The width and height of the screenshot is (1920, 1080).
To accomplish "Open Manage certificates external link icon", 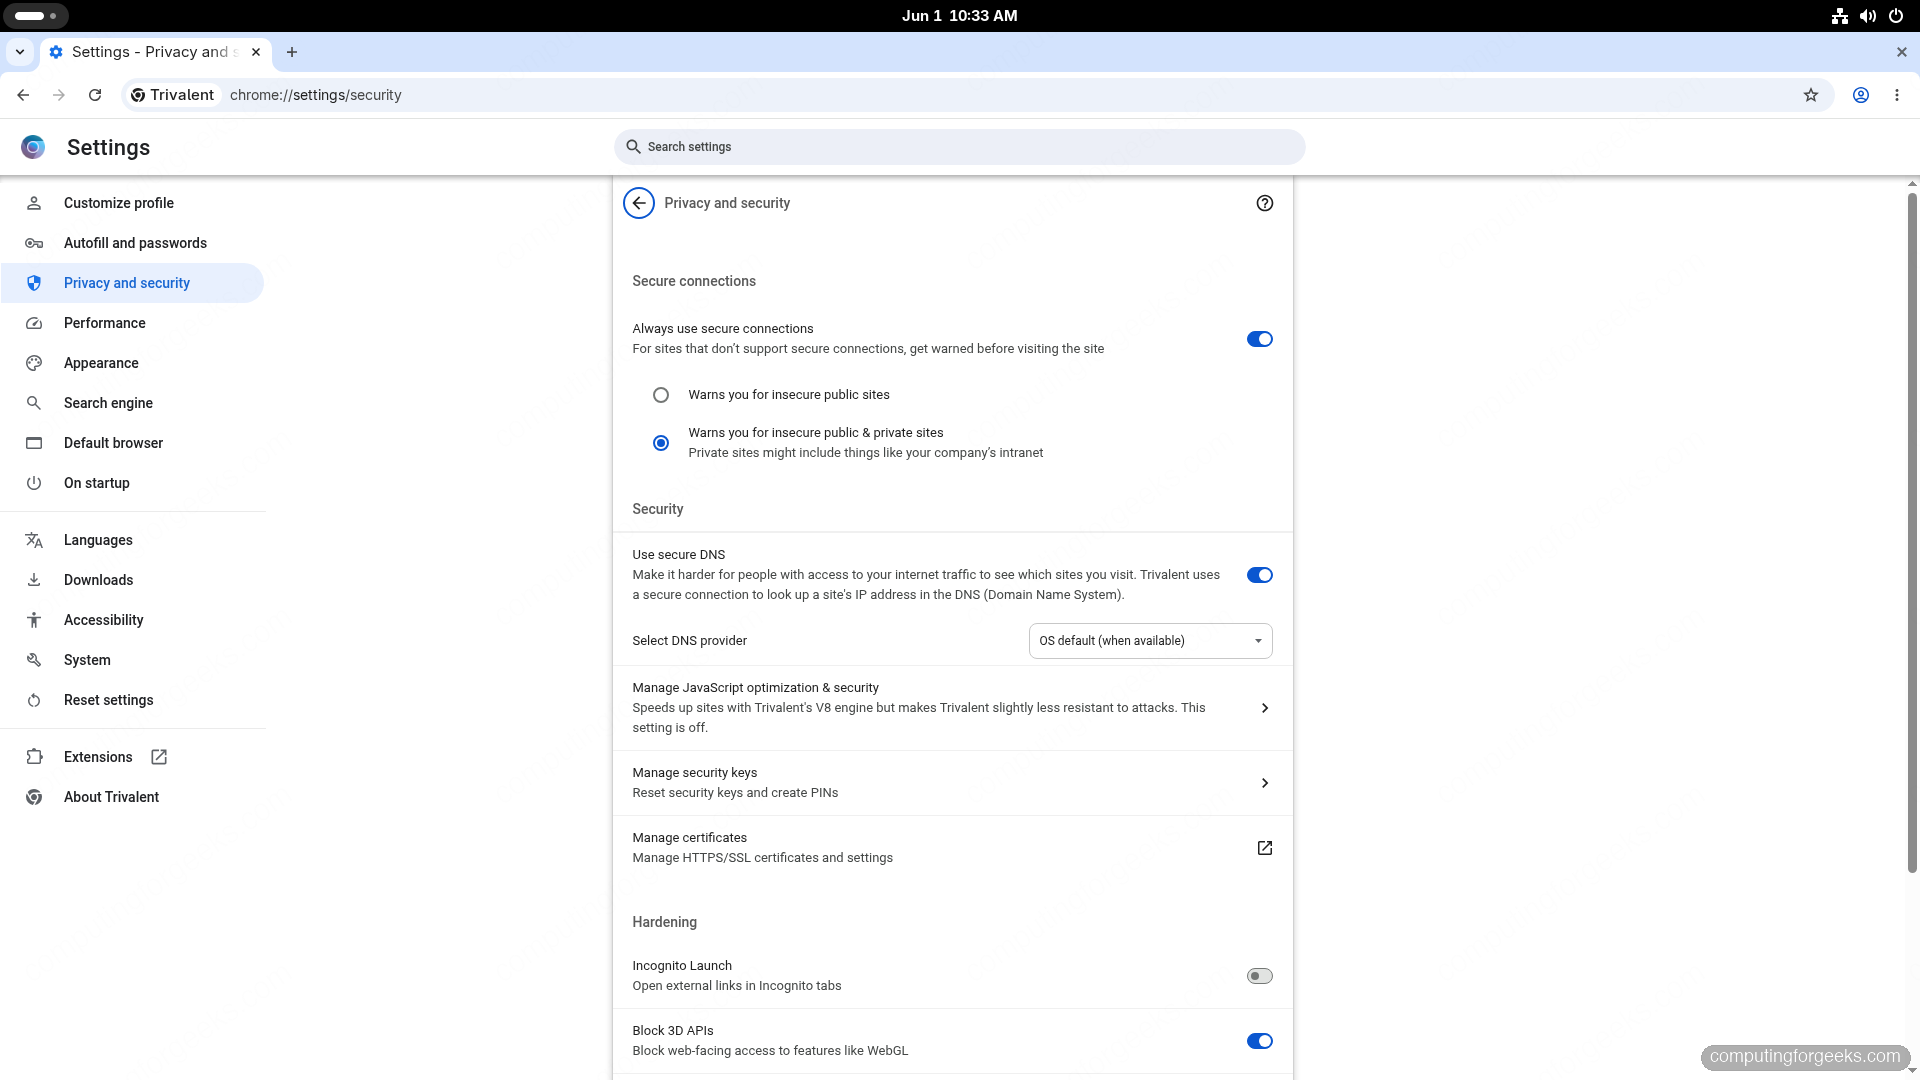I will pyautogui.click(x=1265, y=848).
